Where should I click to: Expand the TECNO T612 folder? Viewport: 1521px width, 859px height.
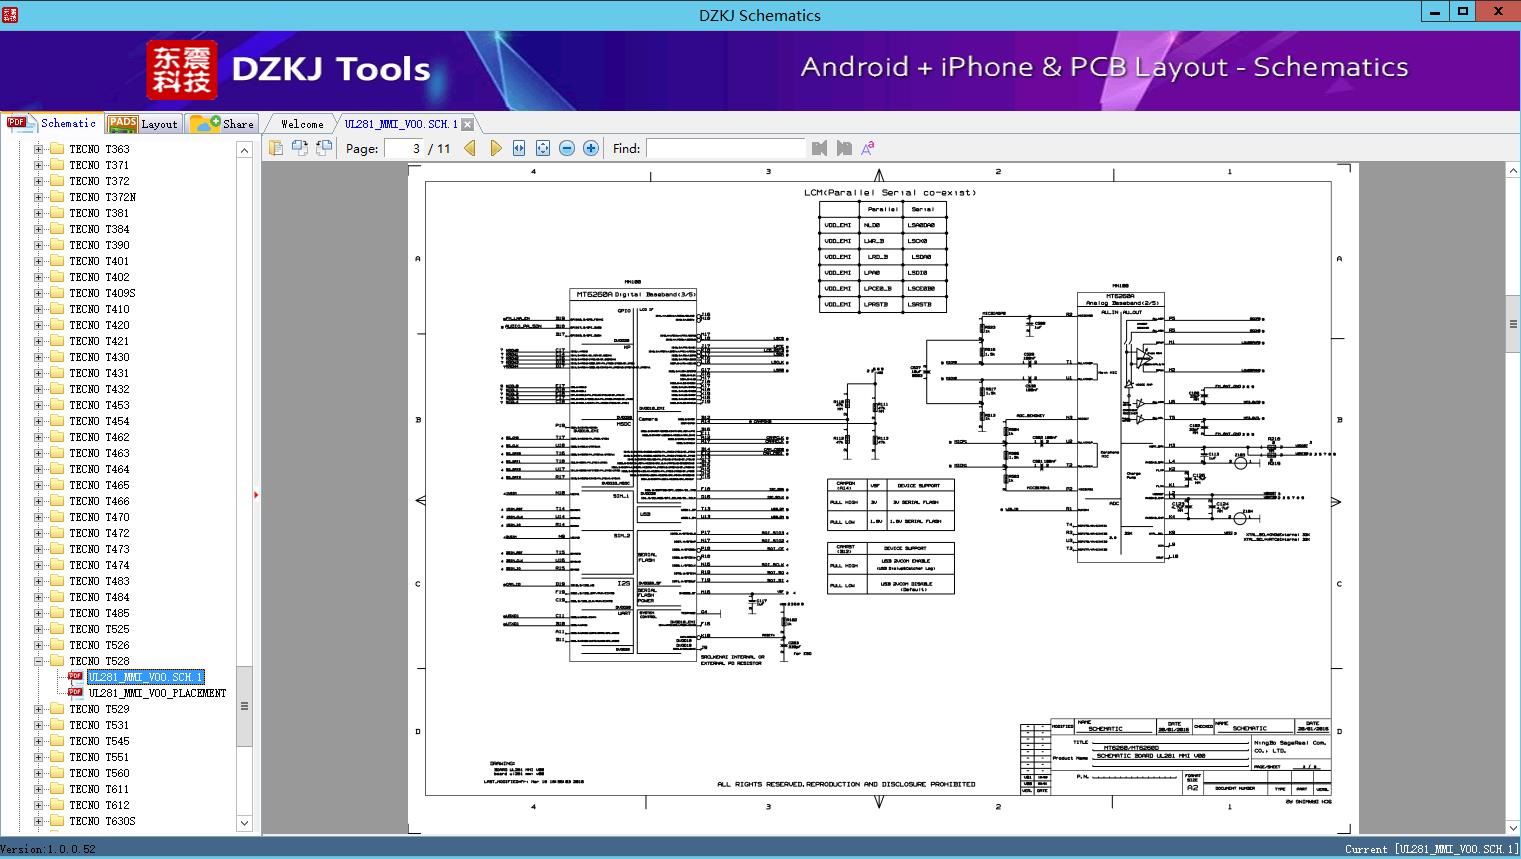[x=39, y=805]
